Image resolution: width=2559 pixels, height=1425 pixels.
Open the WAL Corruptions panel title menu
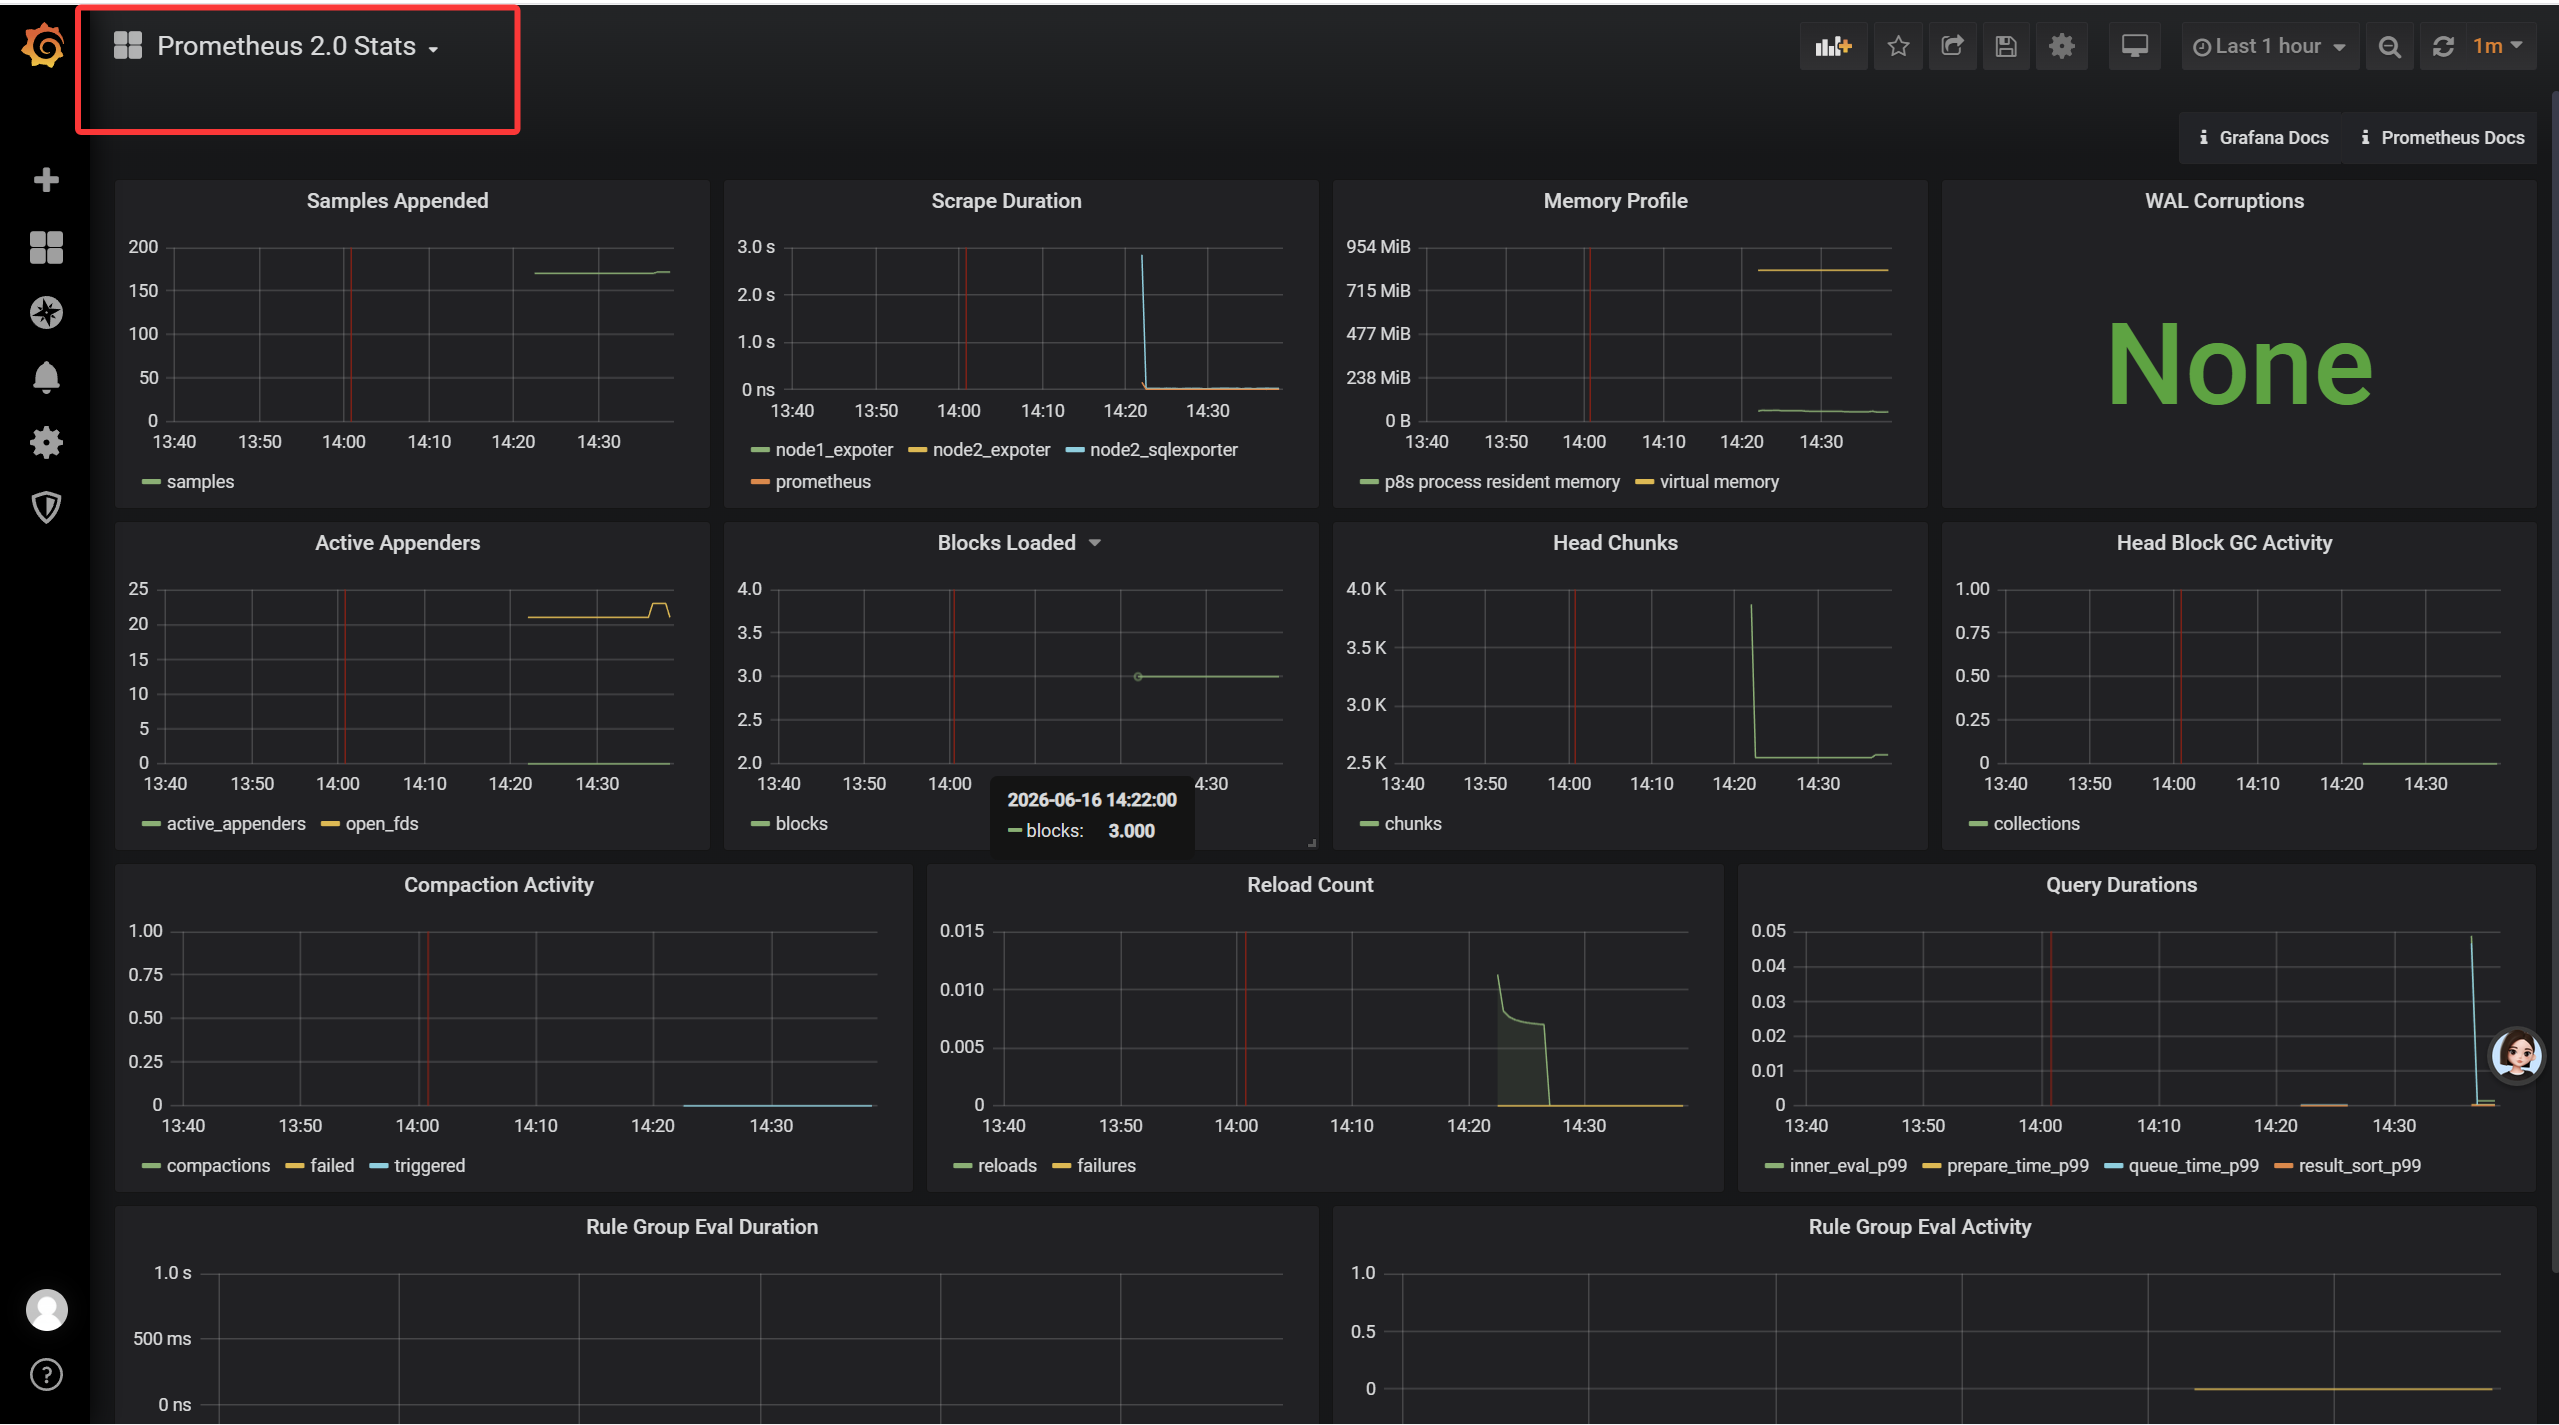tap(2224, 200)
